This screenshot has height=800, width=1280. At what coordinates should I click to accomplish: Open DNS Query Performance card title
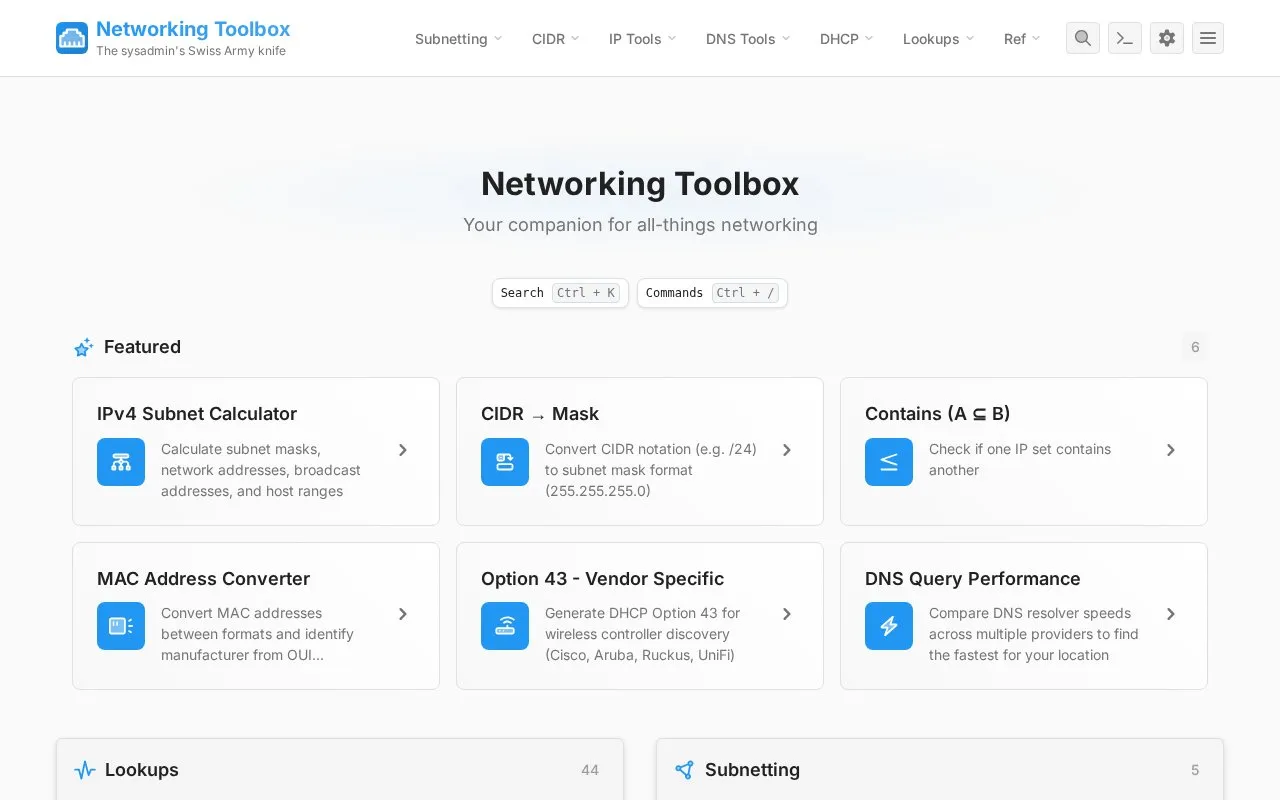pos(972,579)
